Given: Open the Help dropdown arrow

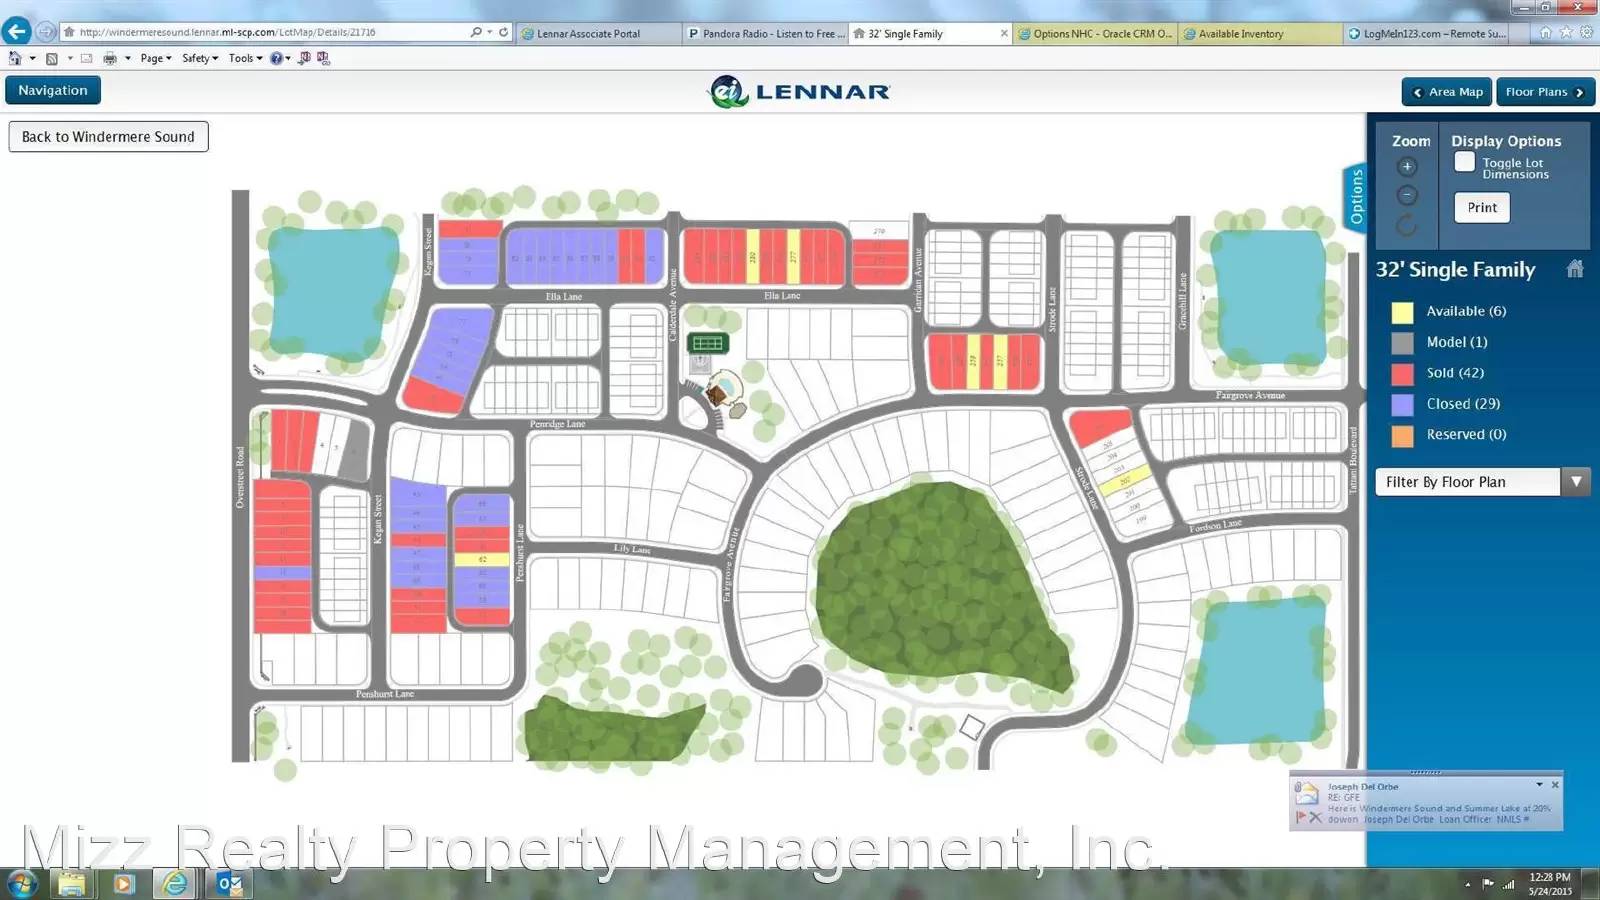Looking at the screenshot, I should 288,58.
